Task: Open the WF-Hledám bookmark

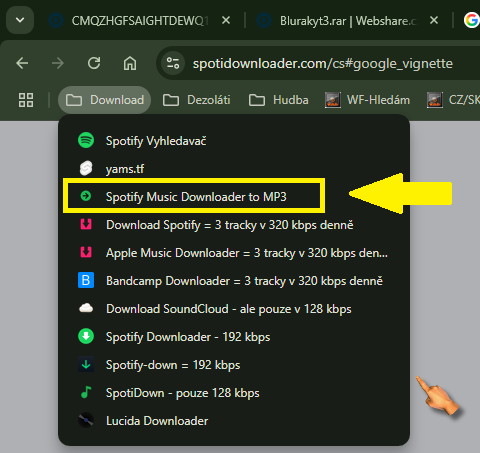Action: [367, 100]
